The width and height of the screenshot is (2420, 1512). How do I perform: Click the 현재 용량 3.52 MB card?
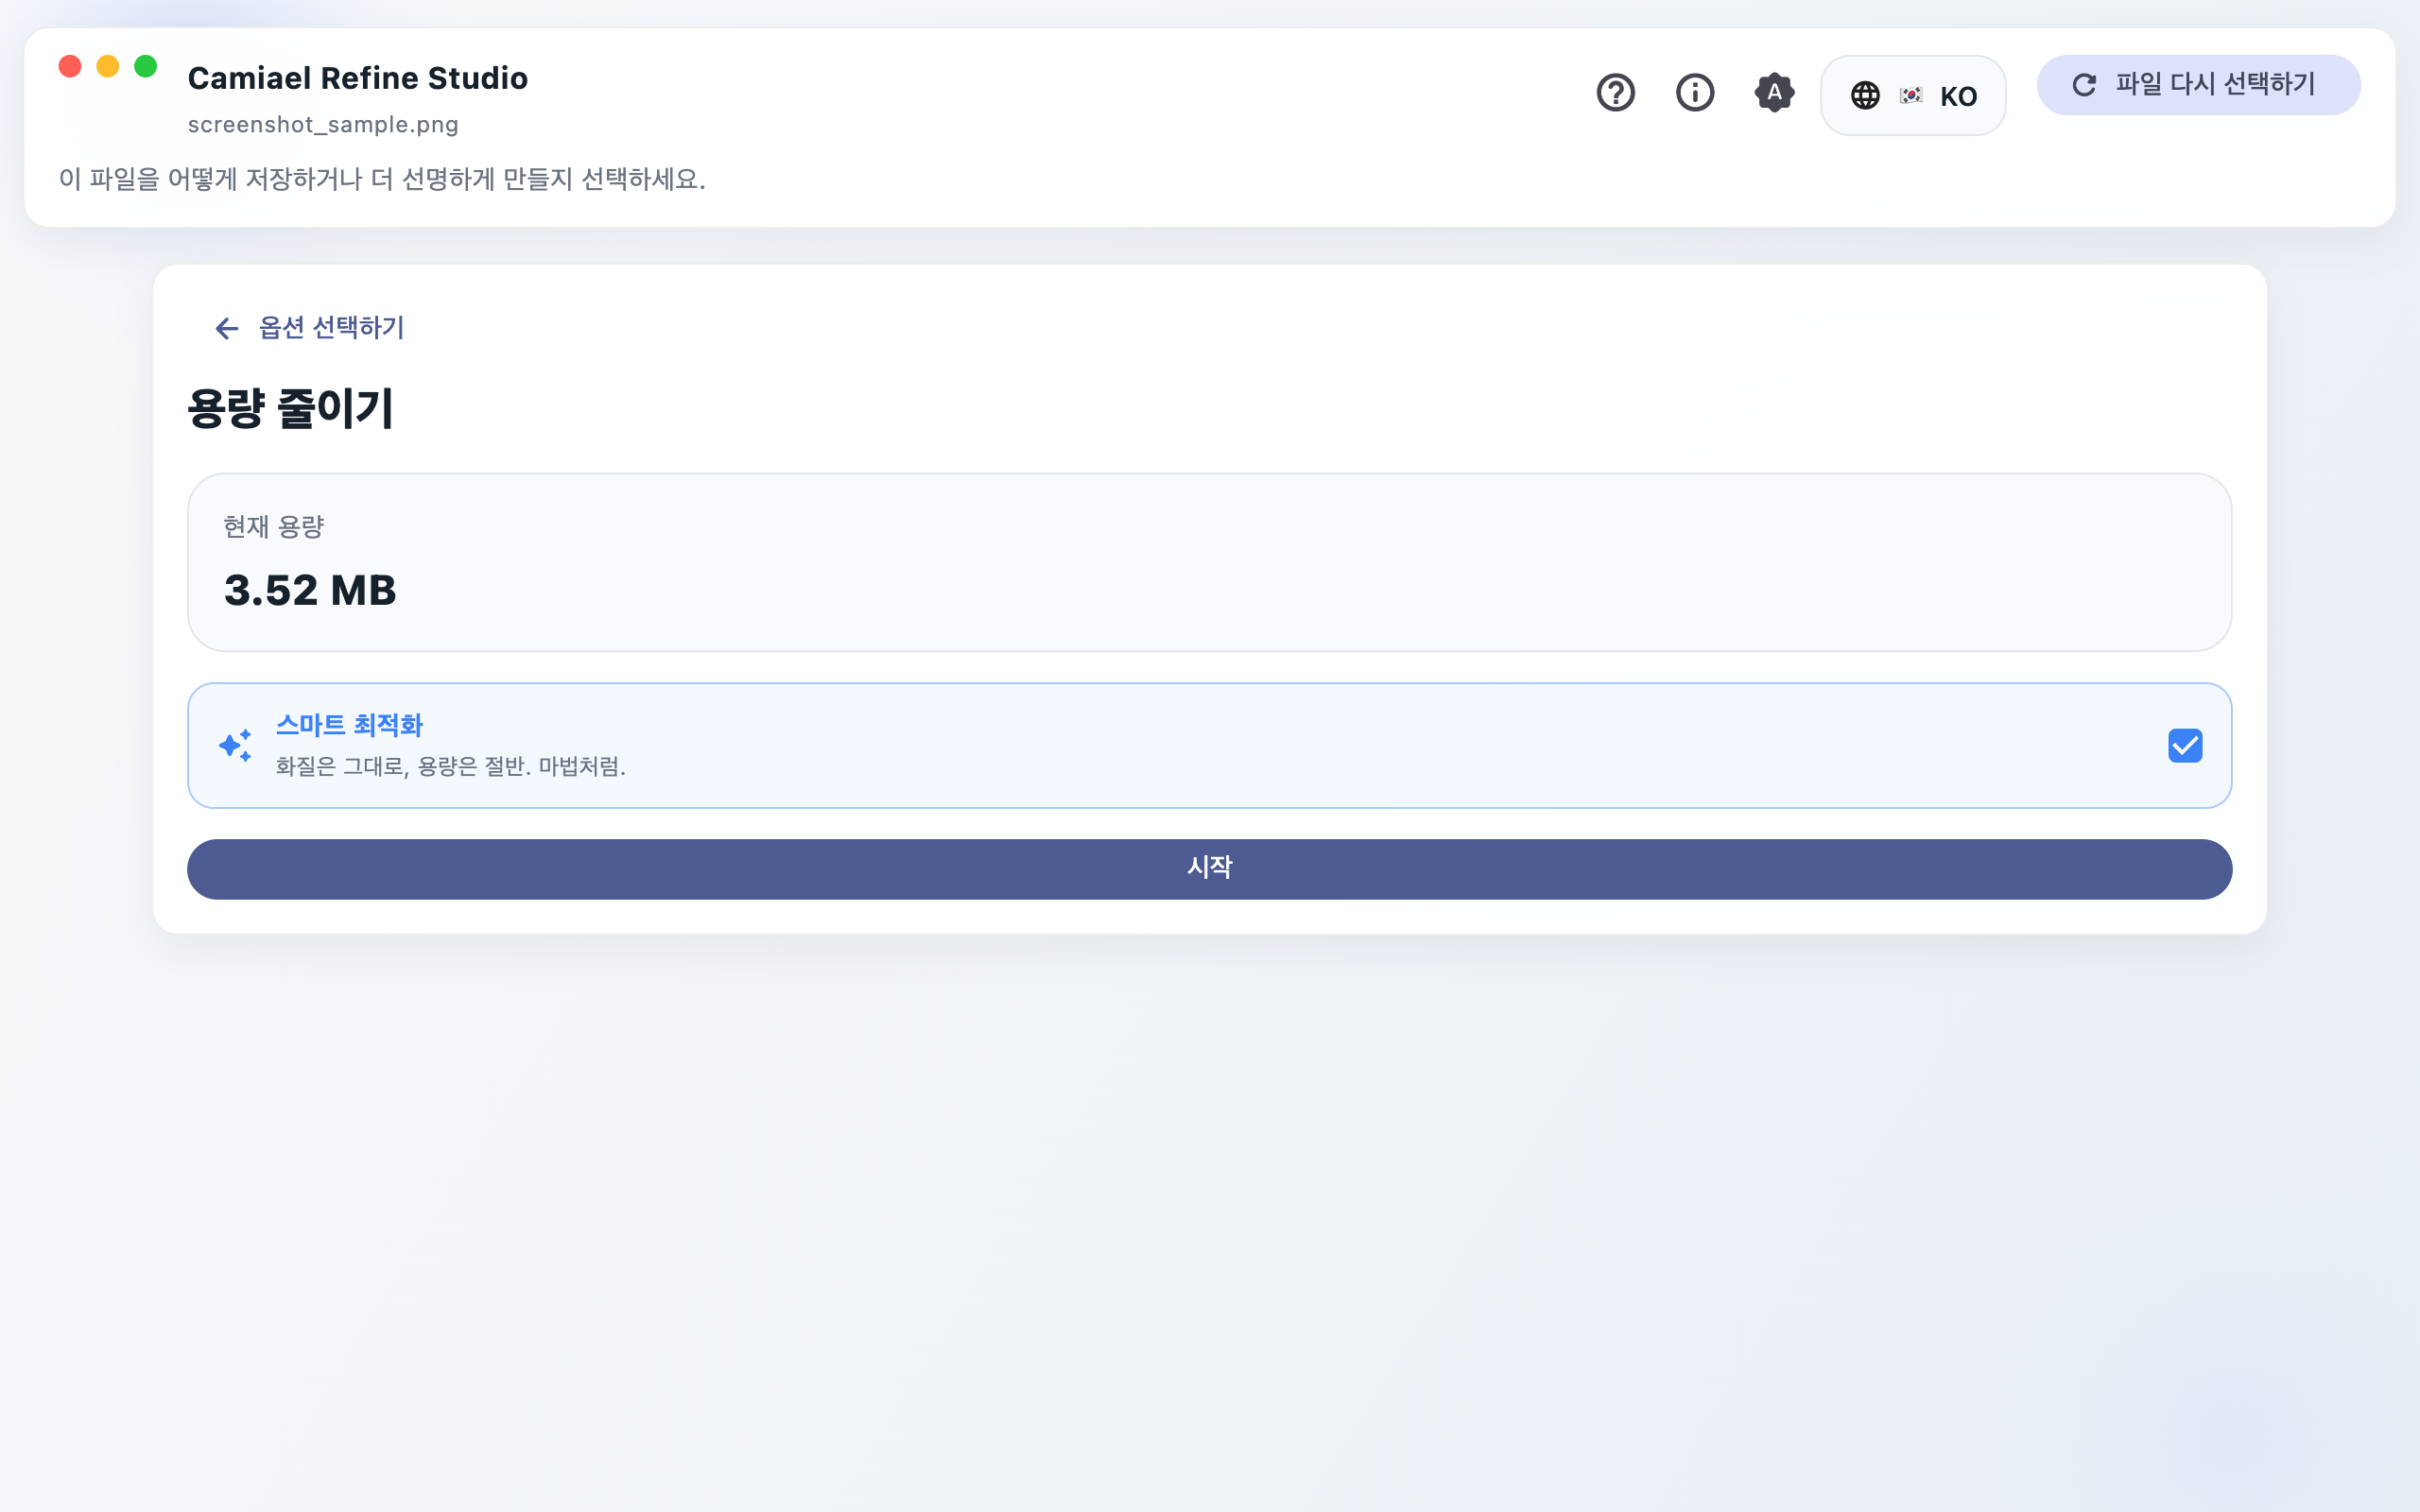(x=1209, y=562)
